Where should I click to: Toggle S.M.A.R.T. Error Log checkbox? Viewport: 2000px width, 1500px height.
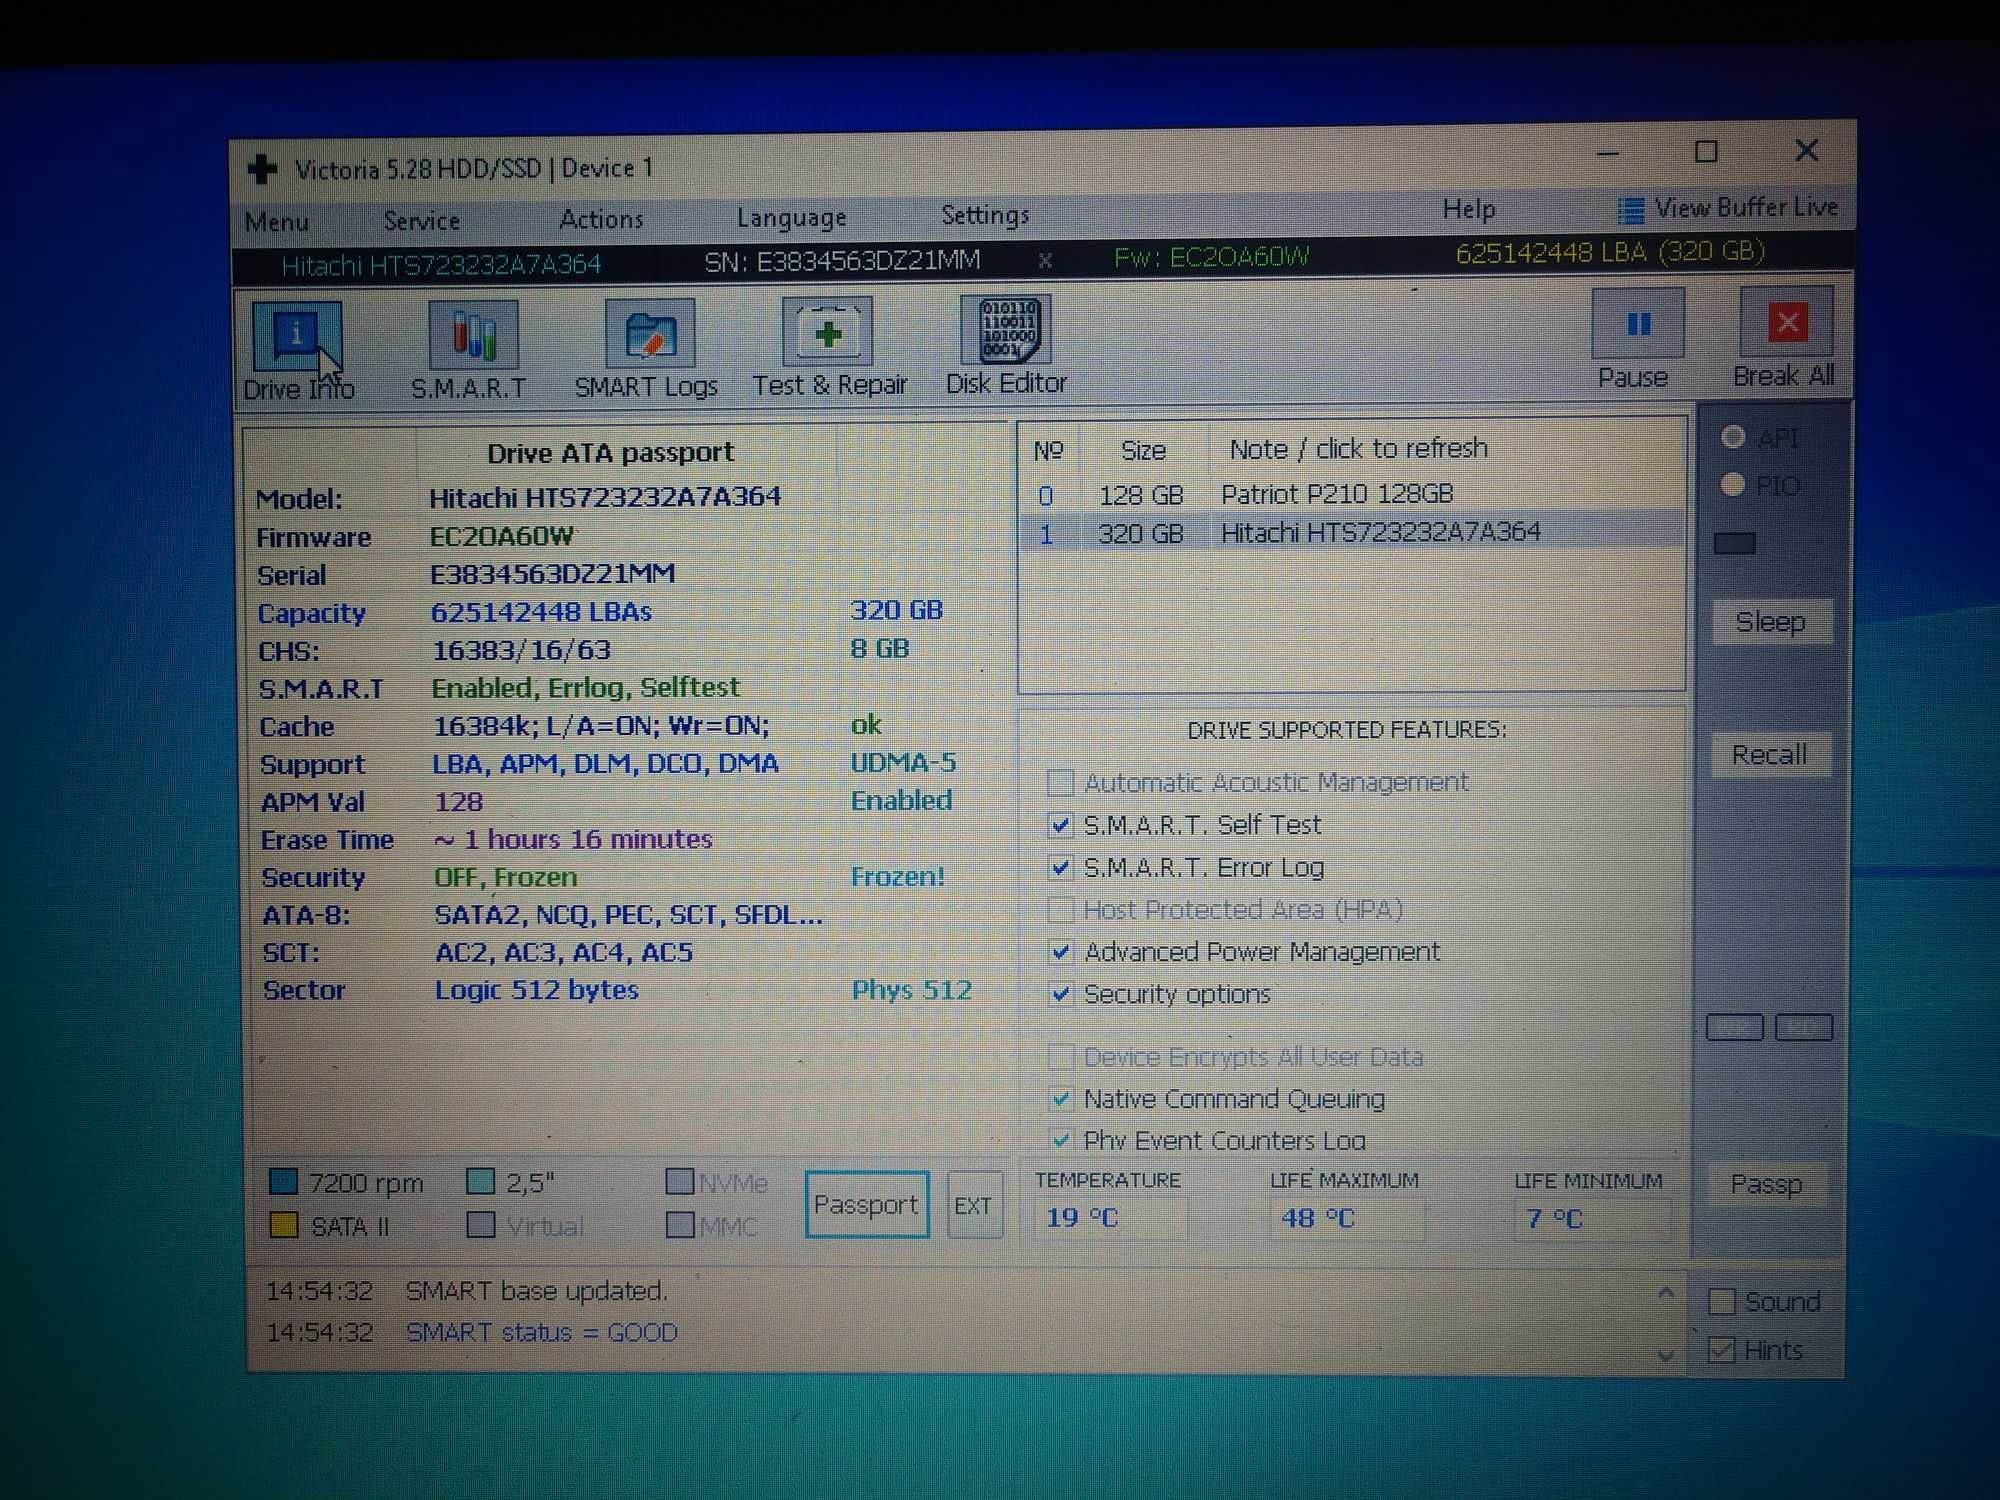pos(1060,867)
